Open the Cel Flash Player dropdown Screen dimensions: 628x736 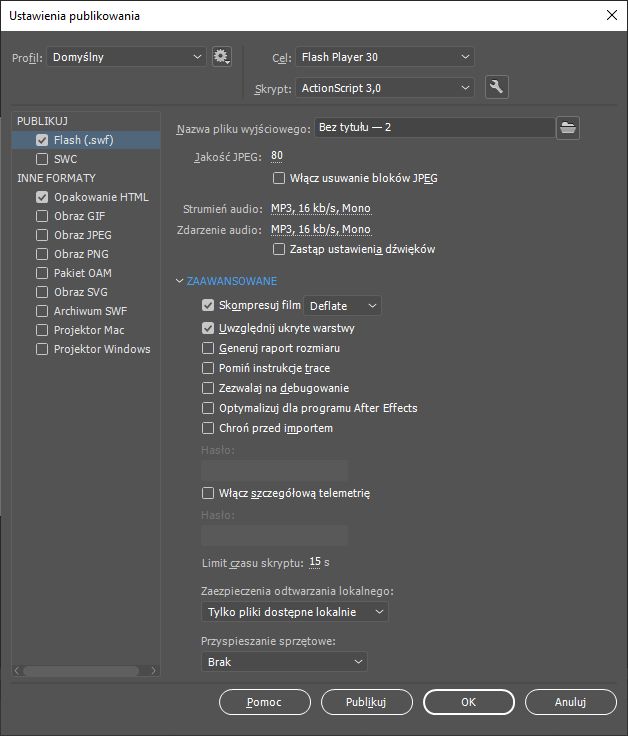coord(385,57)
